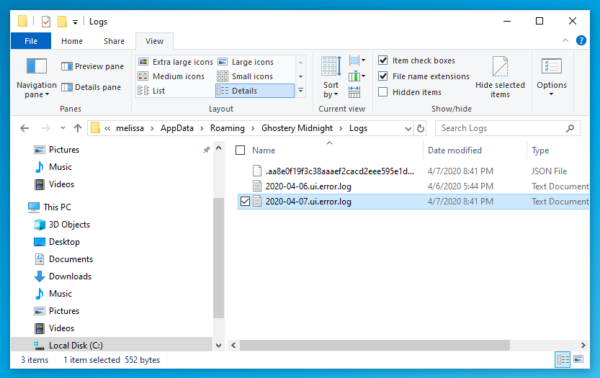The height and width of the screenshot is (378, 600).
Task: Open Customize Quick Access Toolbar dropdown
Action: (75, 22)
